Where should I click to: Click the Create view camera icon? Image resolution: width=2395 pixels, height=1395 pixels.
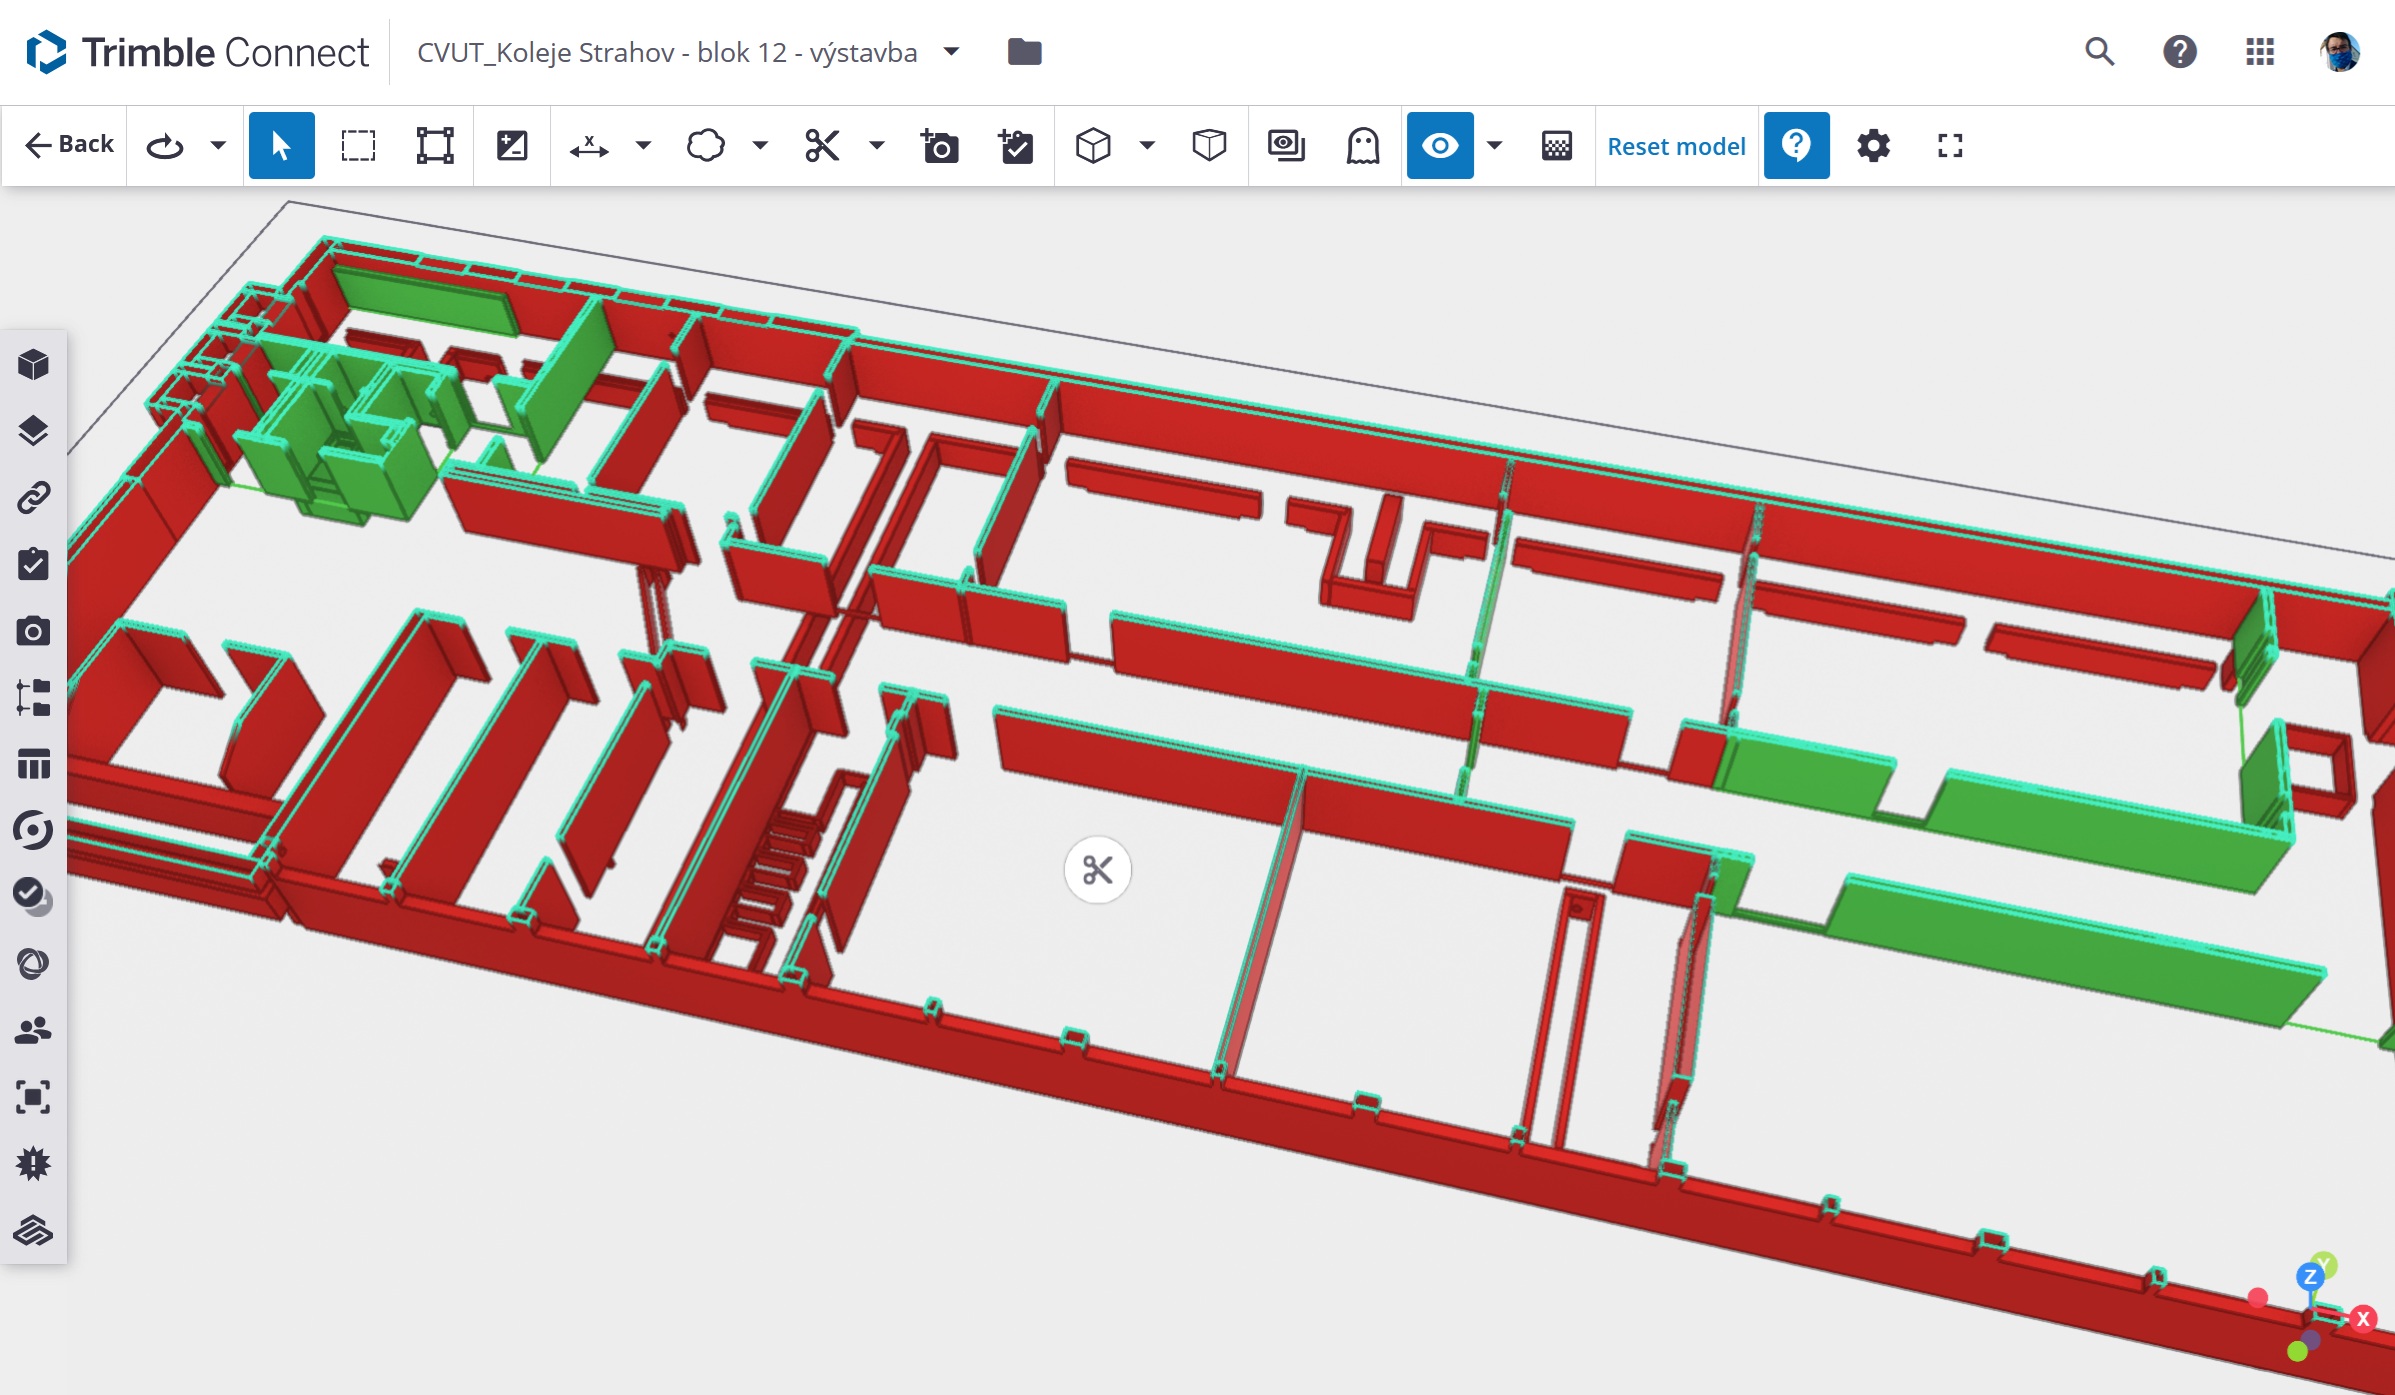coord(939,147)
